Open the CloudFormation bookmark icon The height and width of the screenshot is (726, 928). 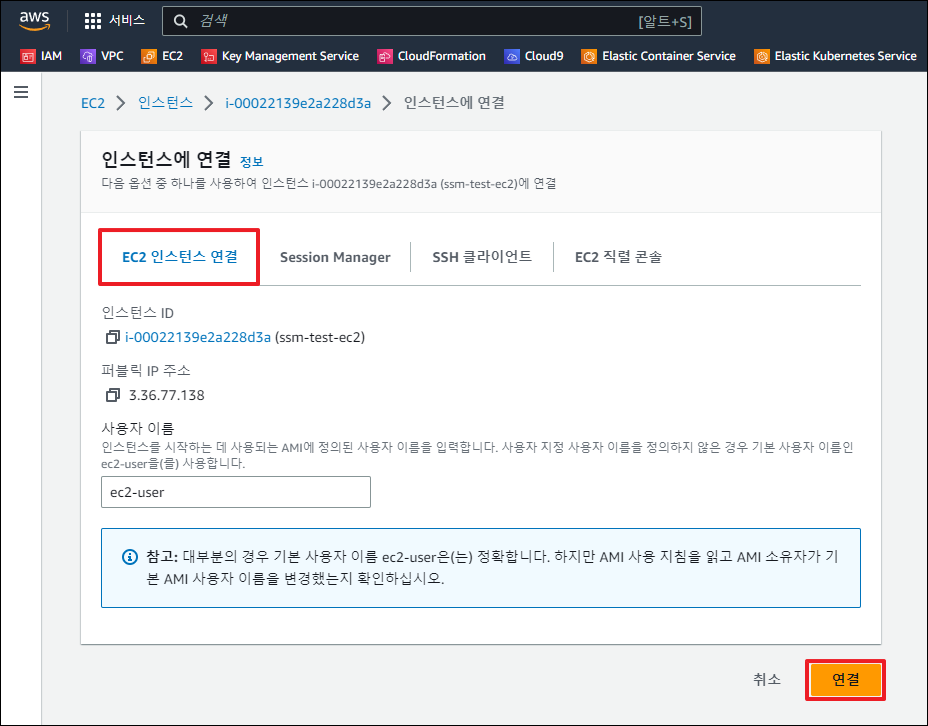(x=385, y=56)
